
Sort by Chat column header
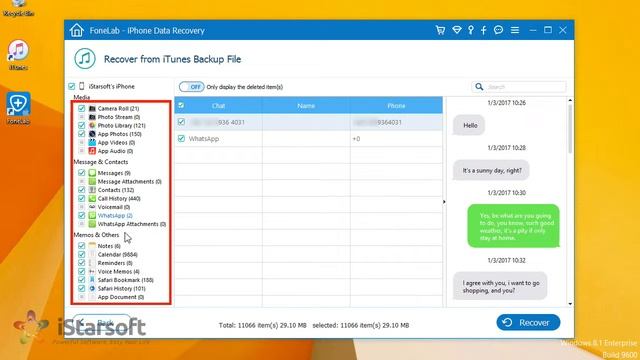(218, 105)
